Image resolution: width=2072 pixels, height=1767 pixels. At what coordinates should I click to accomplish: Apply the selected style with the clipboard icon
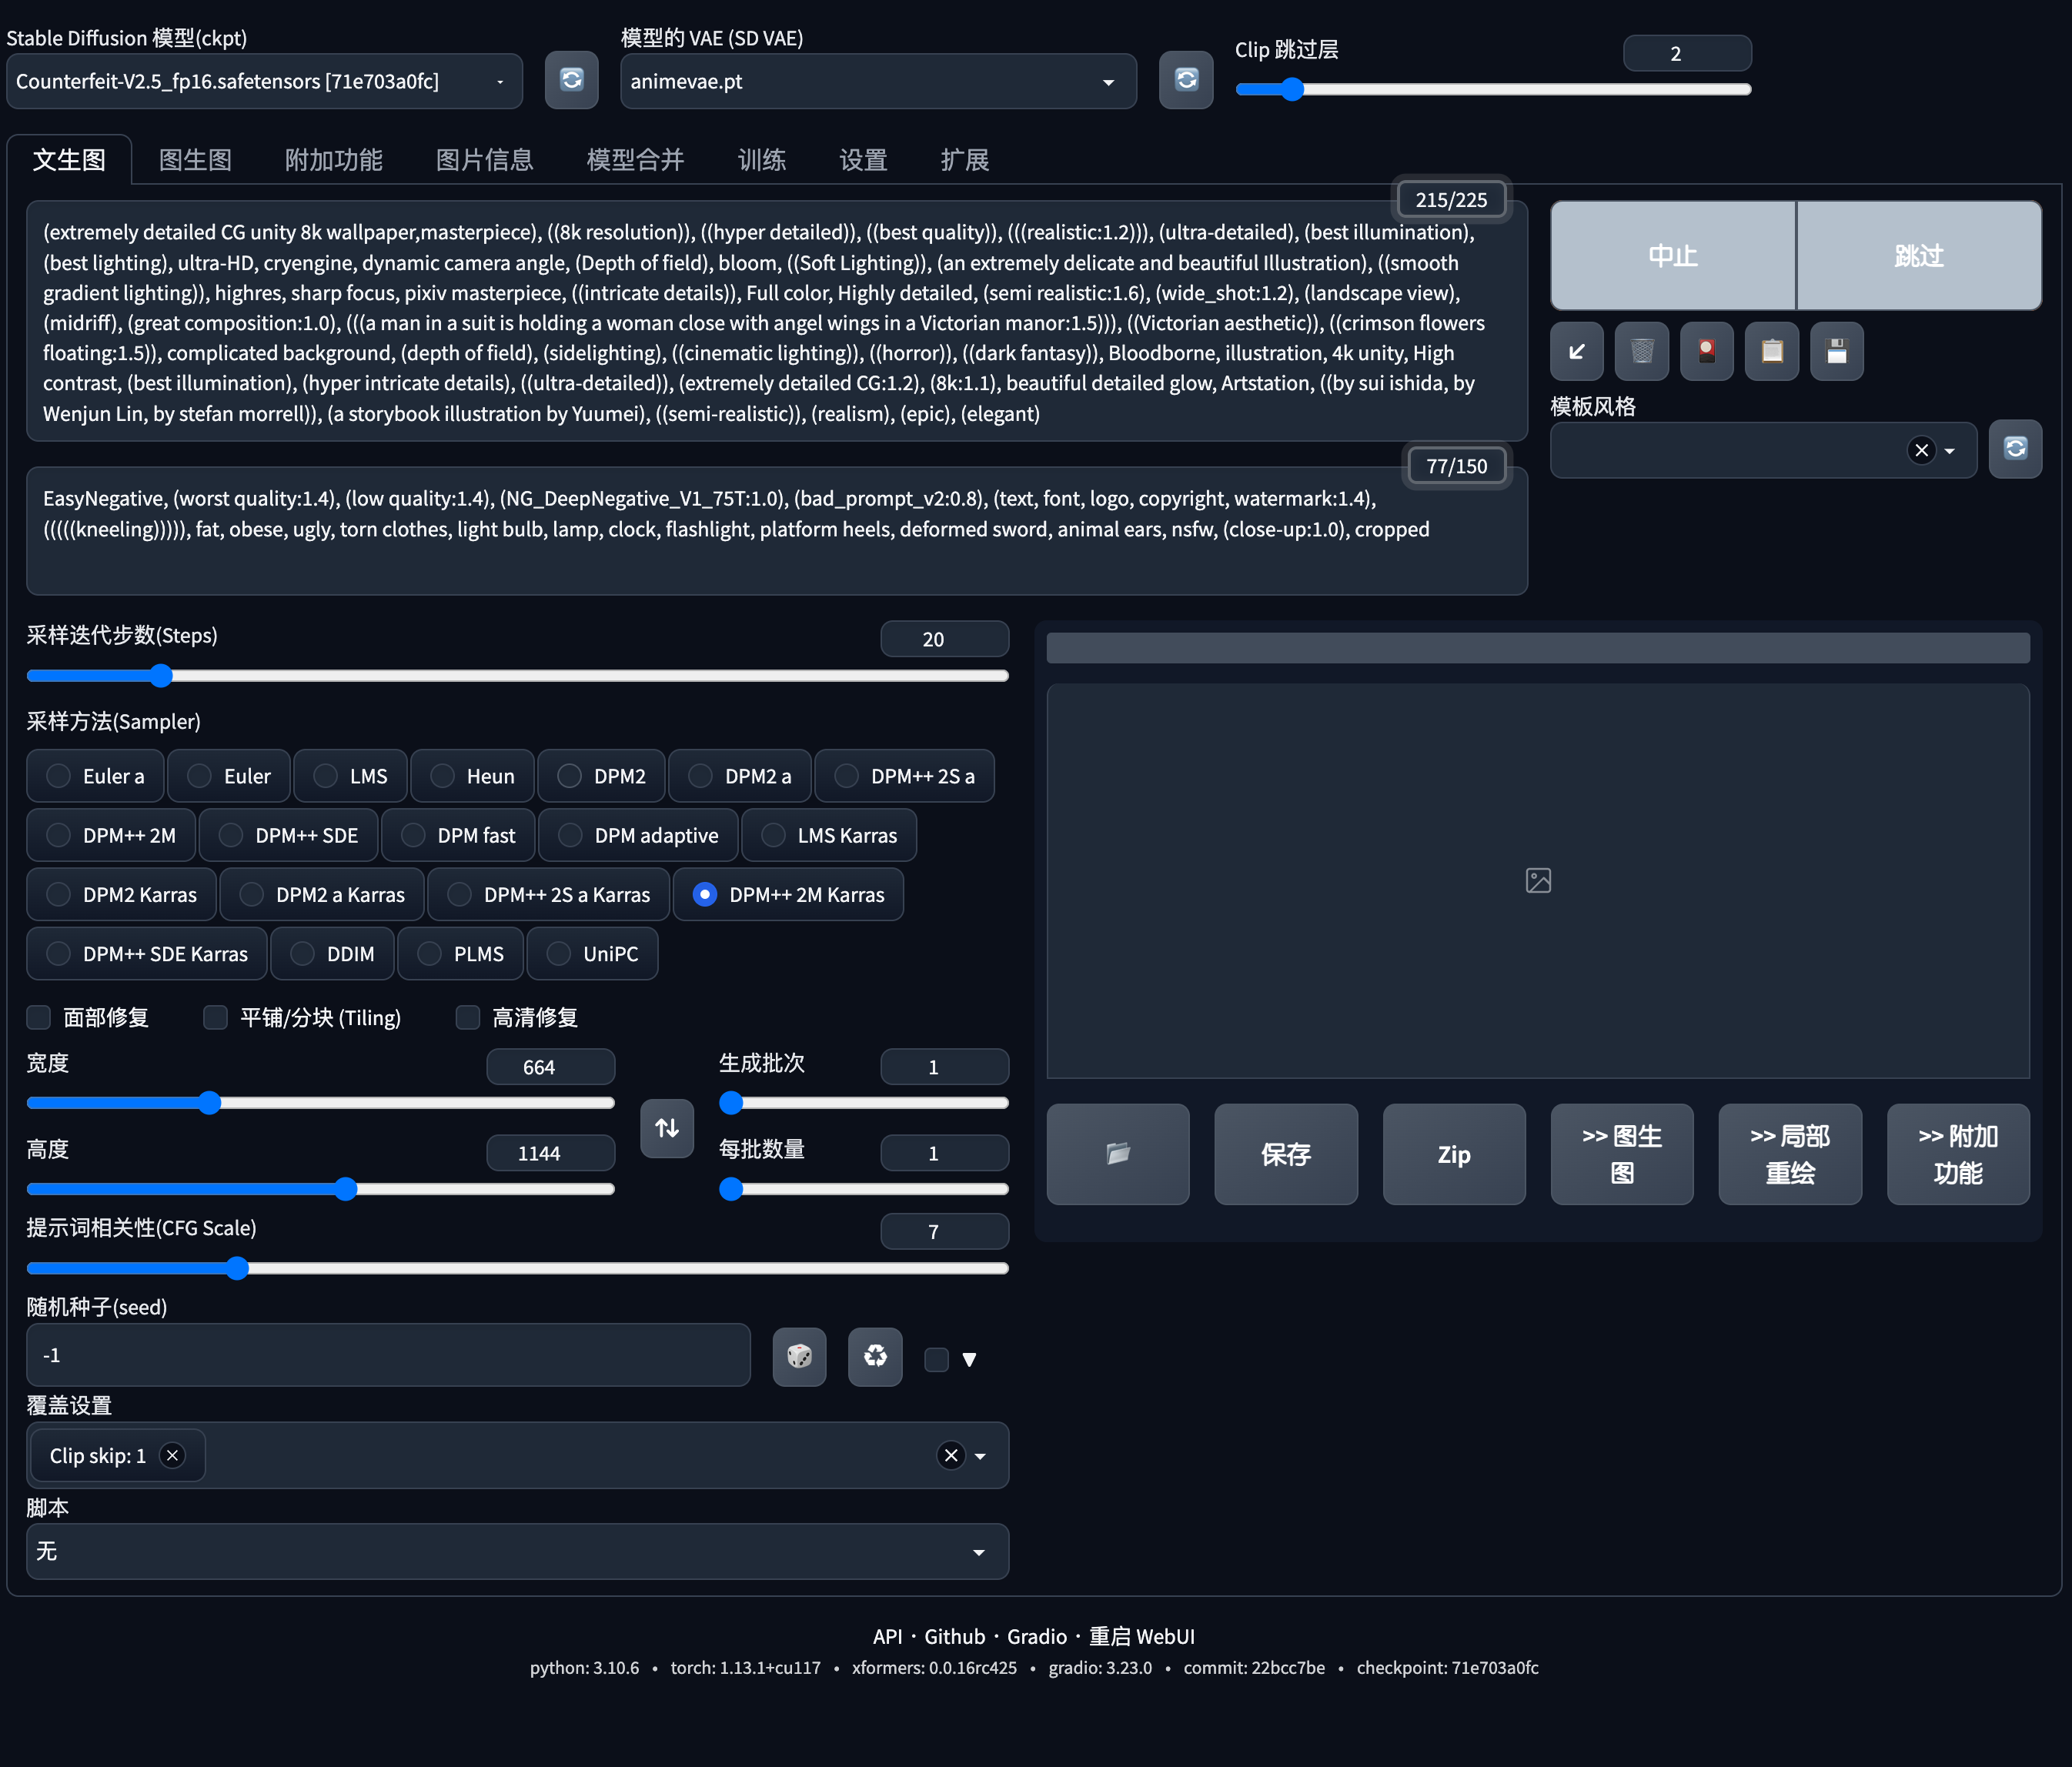click(x=1772, y=351)
